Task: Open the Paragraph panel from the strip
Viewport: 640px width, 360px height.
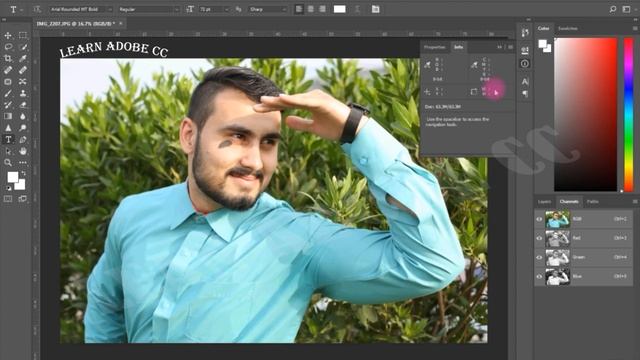Action: (525, 94)
